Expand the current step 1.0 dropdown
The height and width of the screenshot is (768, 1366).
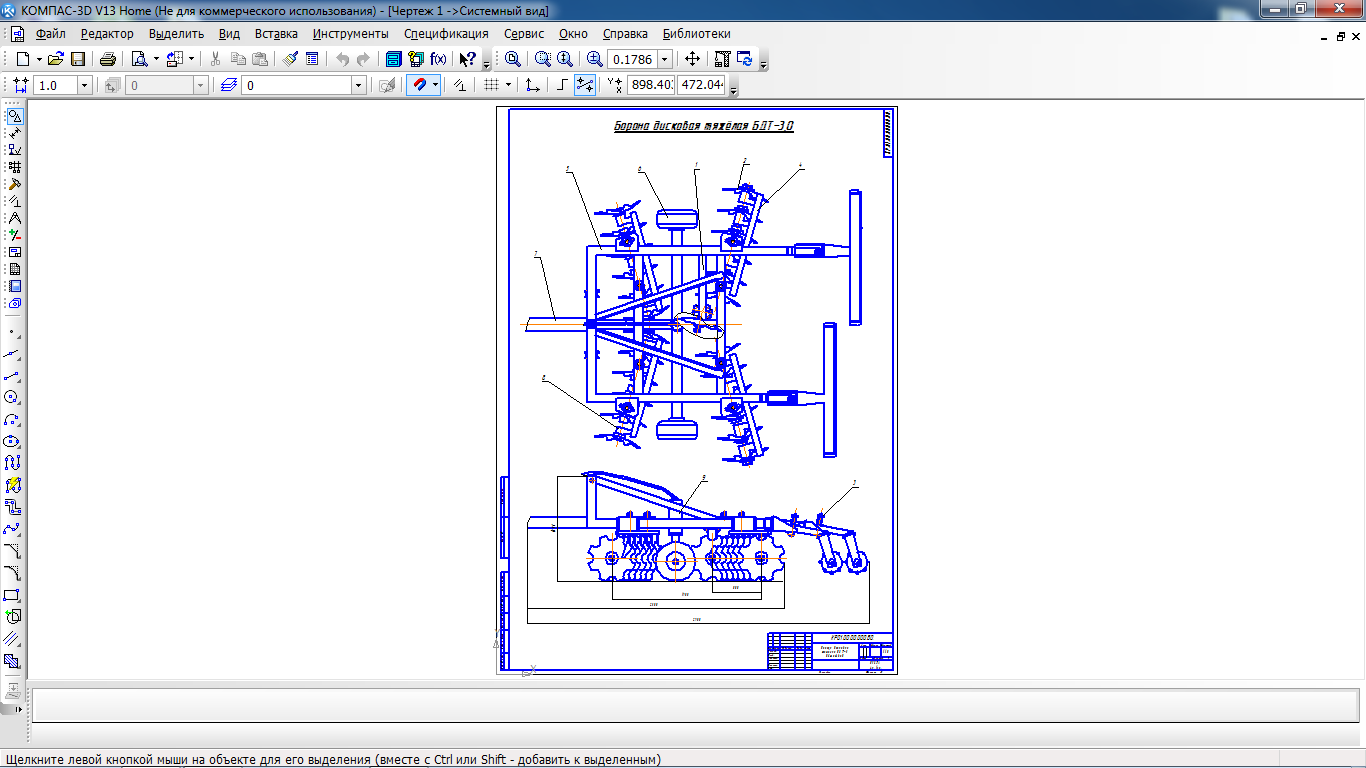[x=84, y=86]
